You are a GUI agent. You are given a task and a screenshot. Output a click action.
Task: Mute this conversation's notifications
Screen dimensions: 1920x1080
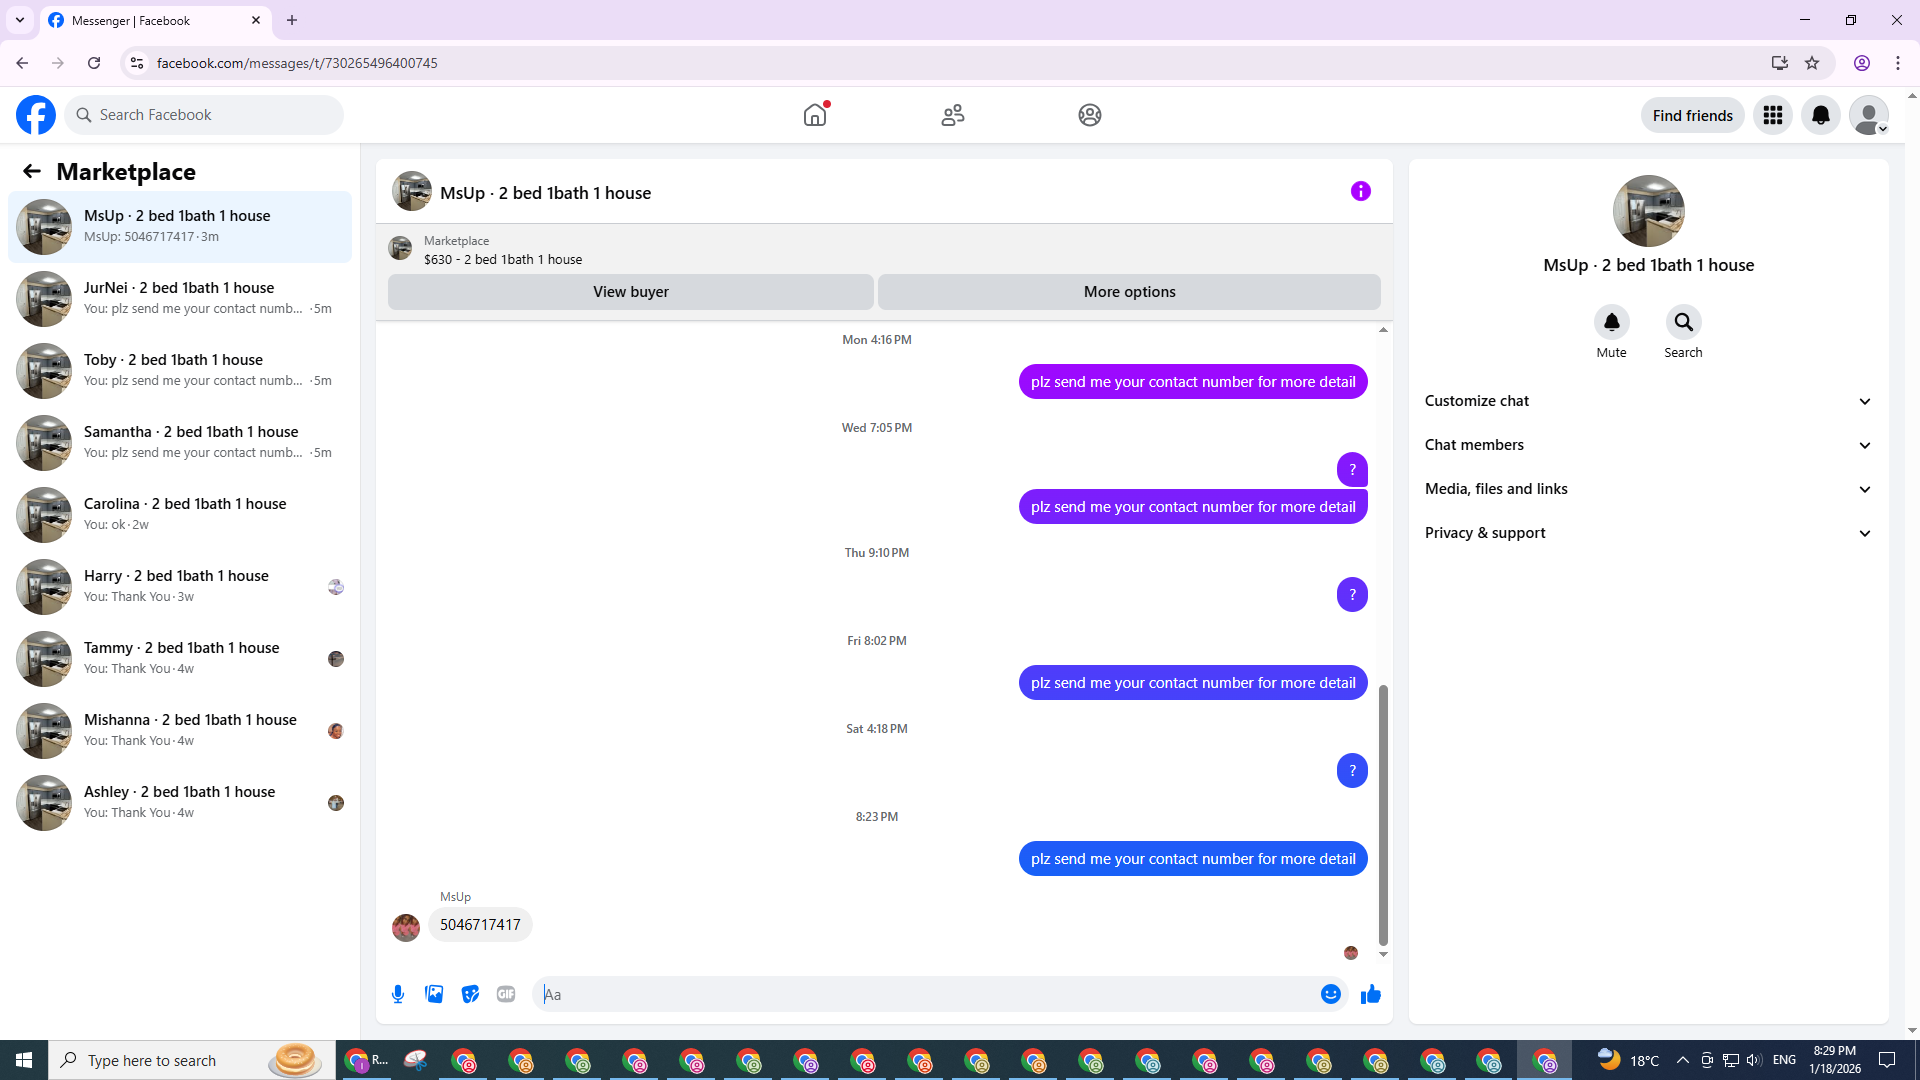coord(1611,322)
